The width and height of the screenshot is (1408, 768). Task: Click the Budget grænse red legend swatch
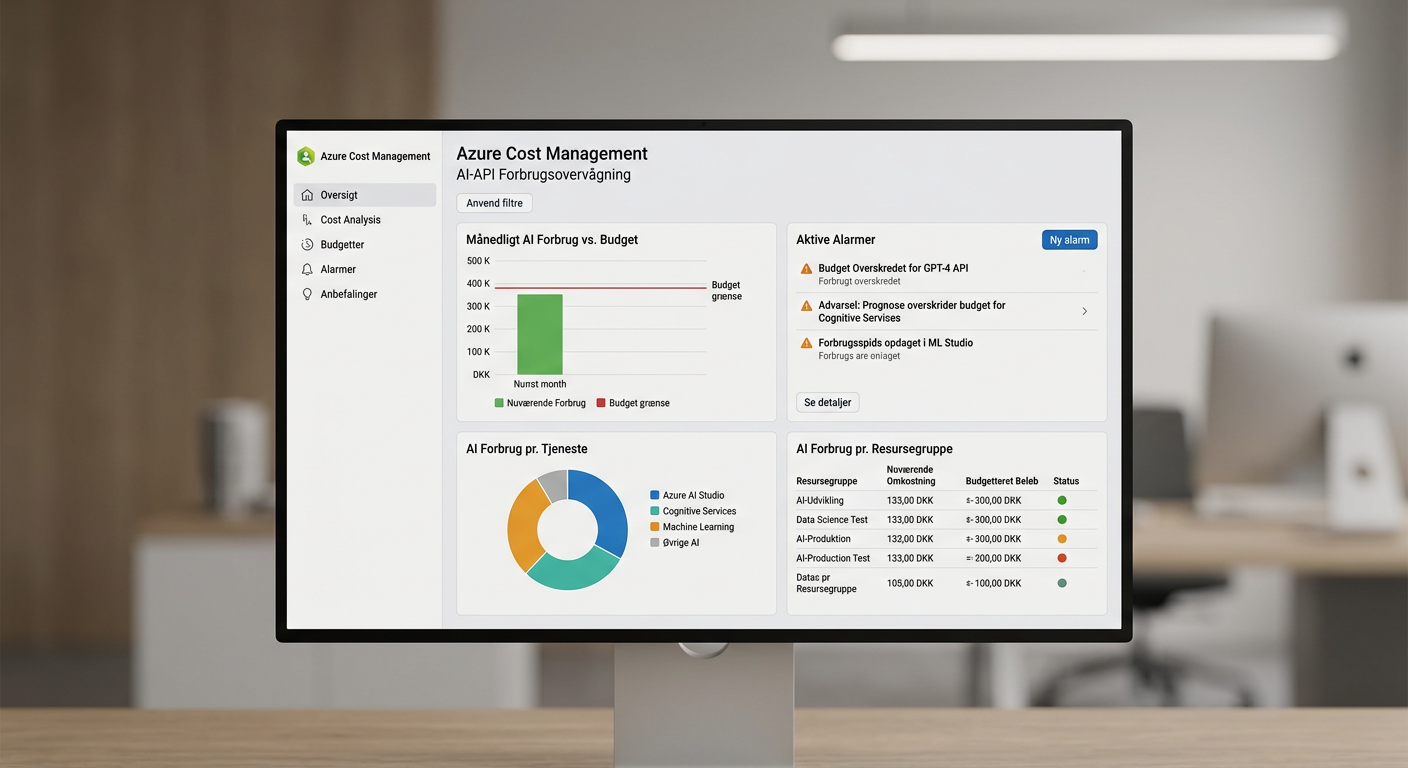(601, 403)
